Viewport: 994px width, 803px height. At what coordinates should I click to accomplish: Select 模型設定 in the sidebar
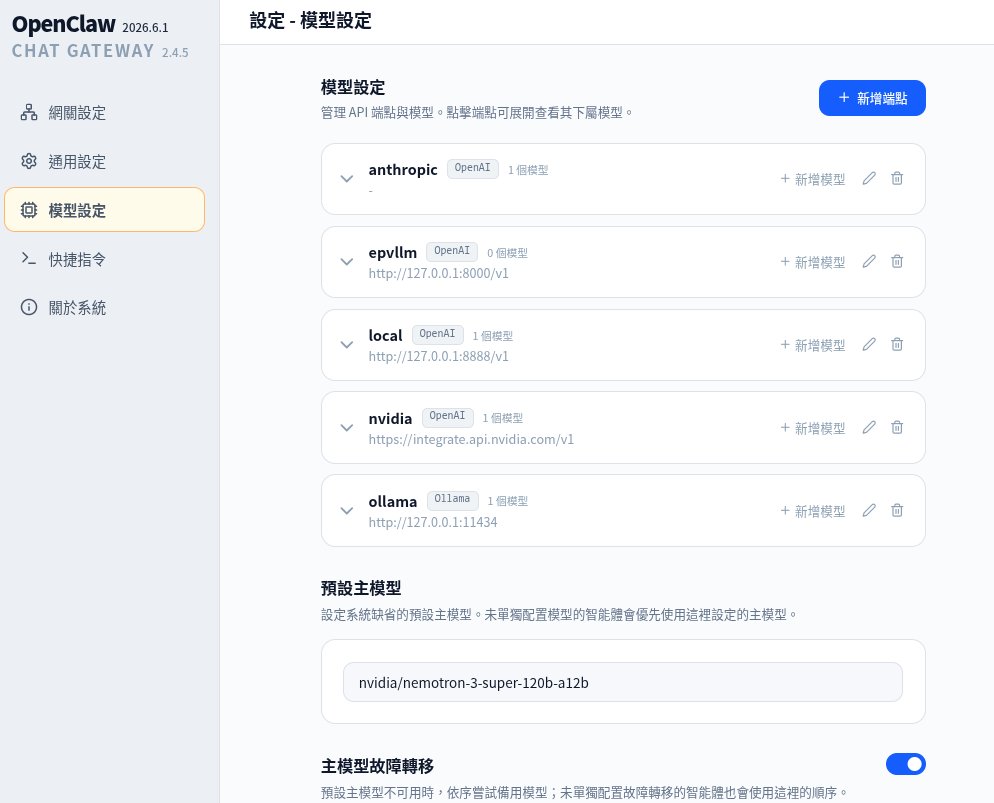coord(105,210)
